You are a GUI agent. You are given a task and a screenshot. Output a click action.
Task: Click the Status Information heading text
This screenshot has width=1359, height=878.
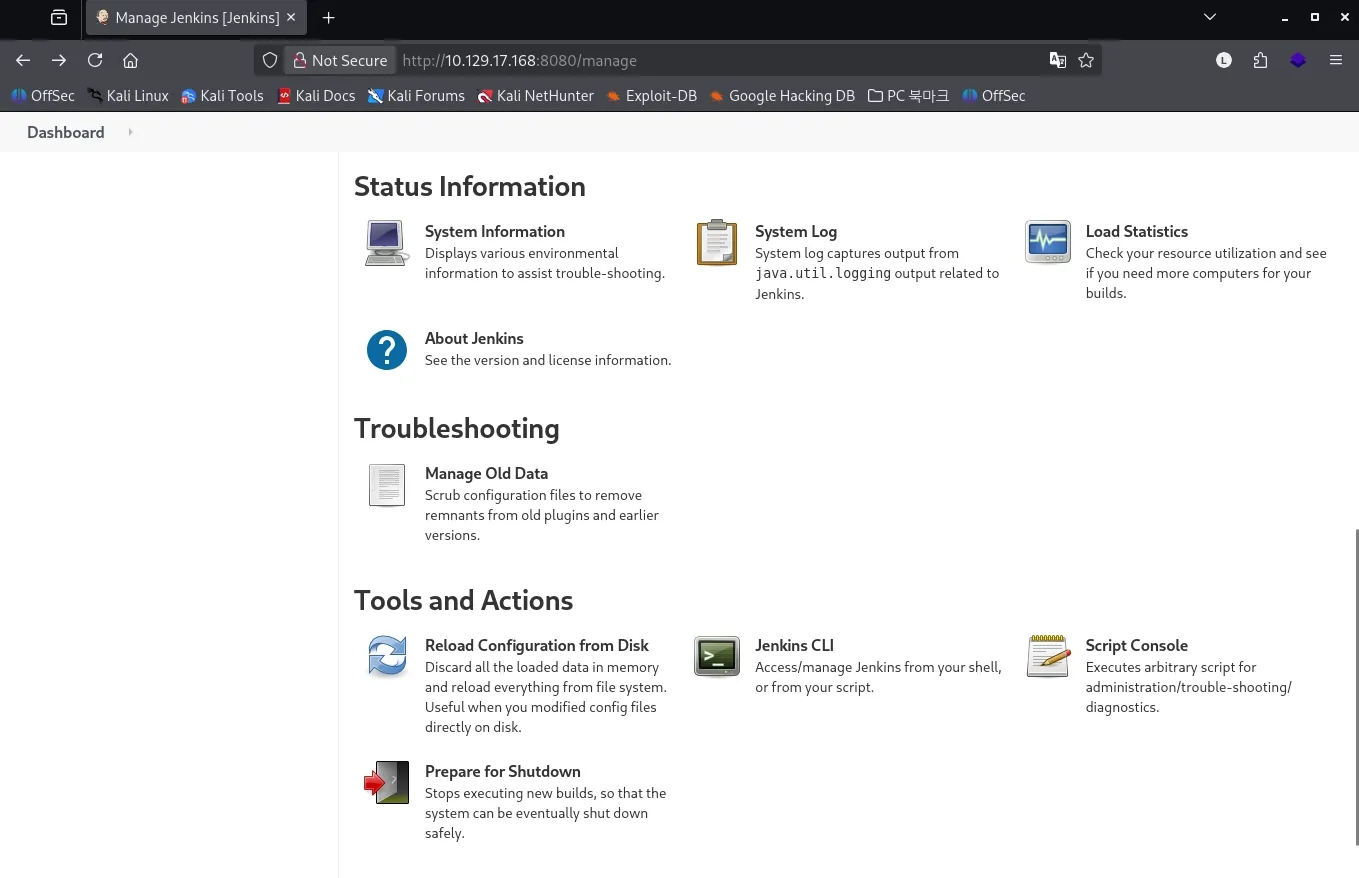click(x=470, y=187)
